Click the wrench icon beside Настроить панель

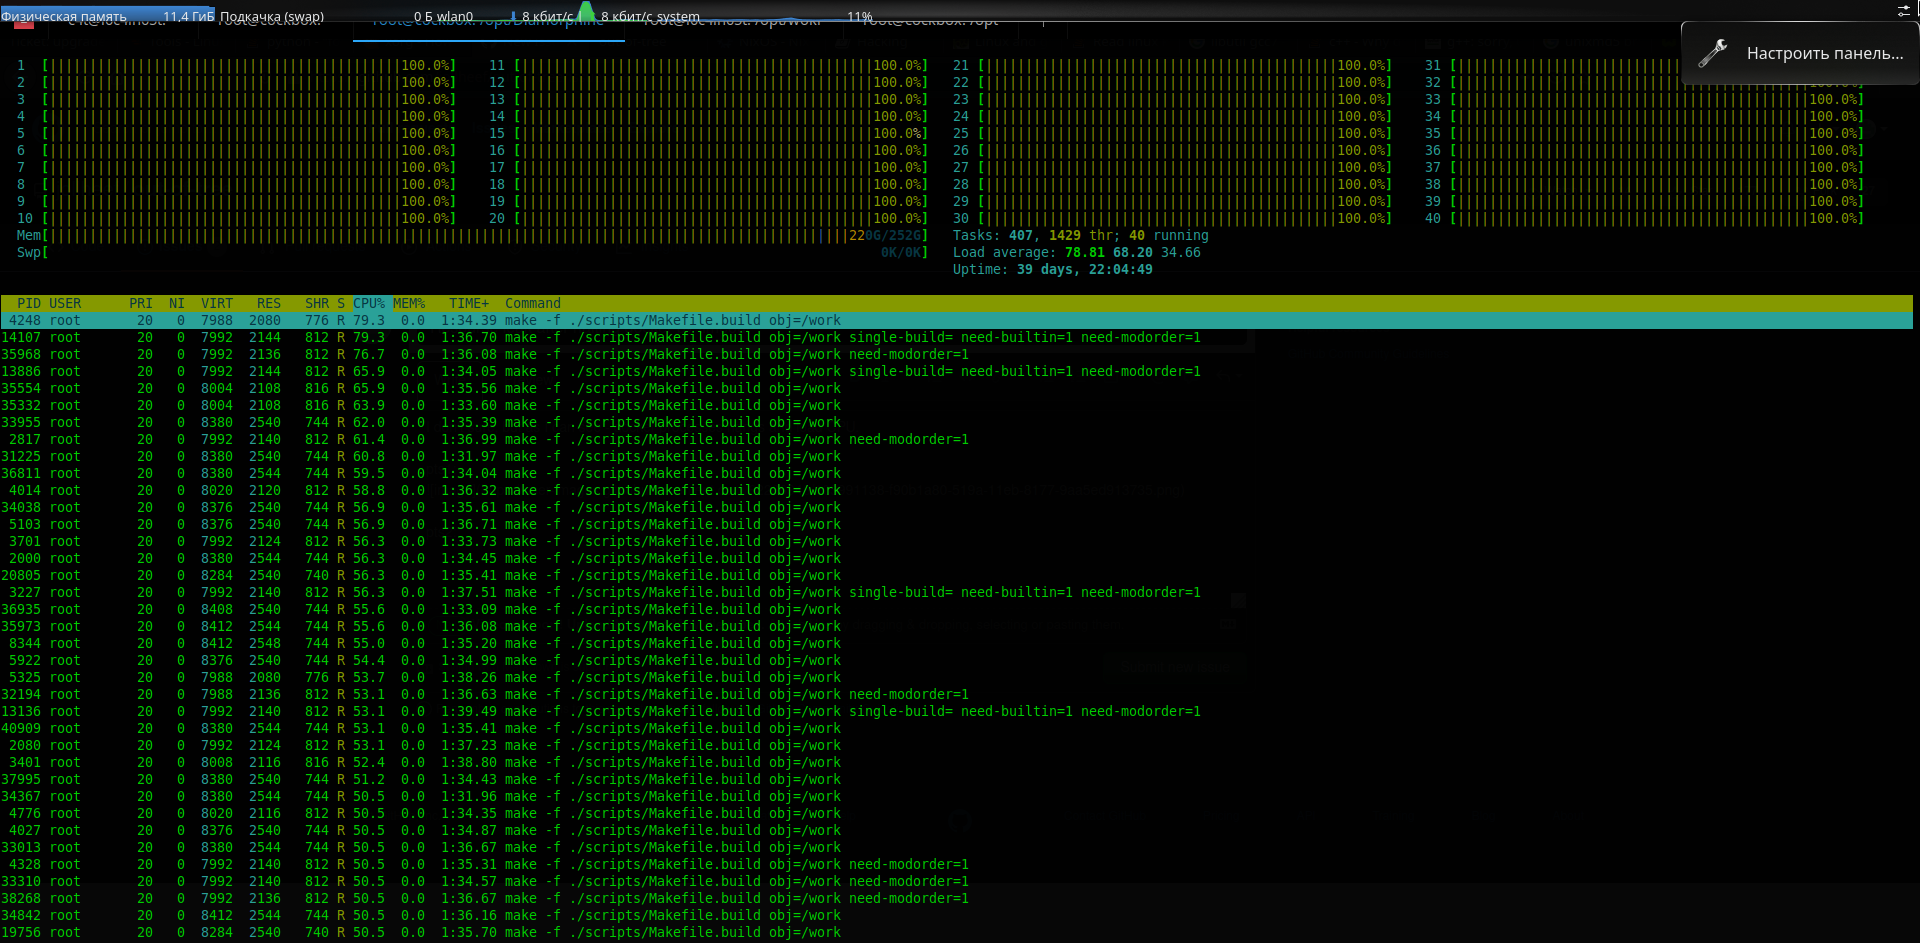click(x=1713, y=53)
